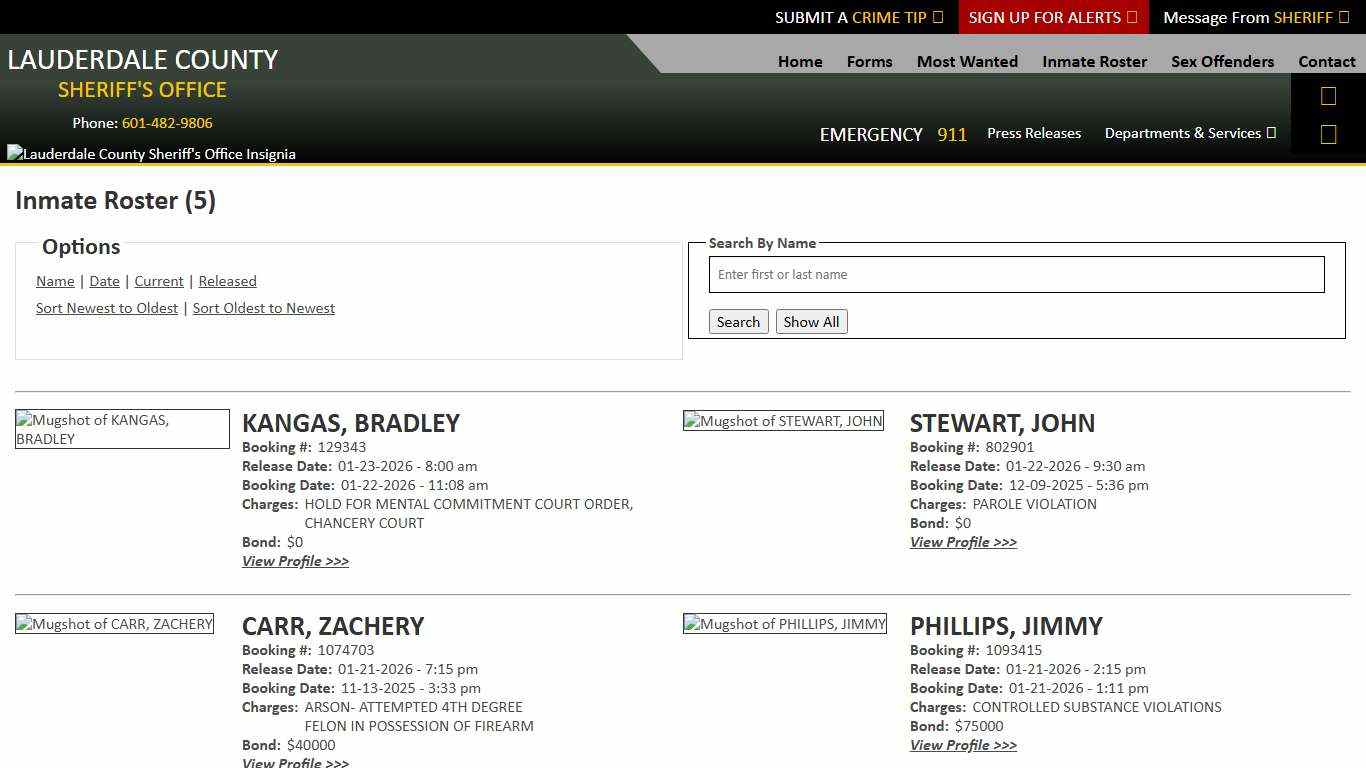1366x768 pixels.
Task: View profile for KANGAS, BRADLEY
Action: pos(295,561)
